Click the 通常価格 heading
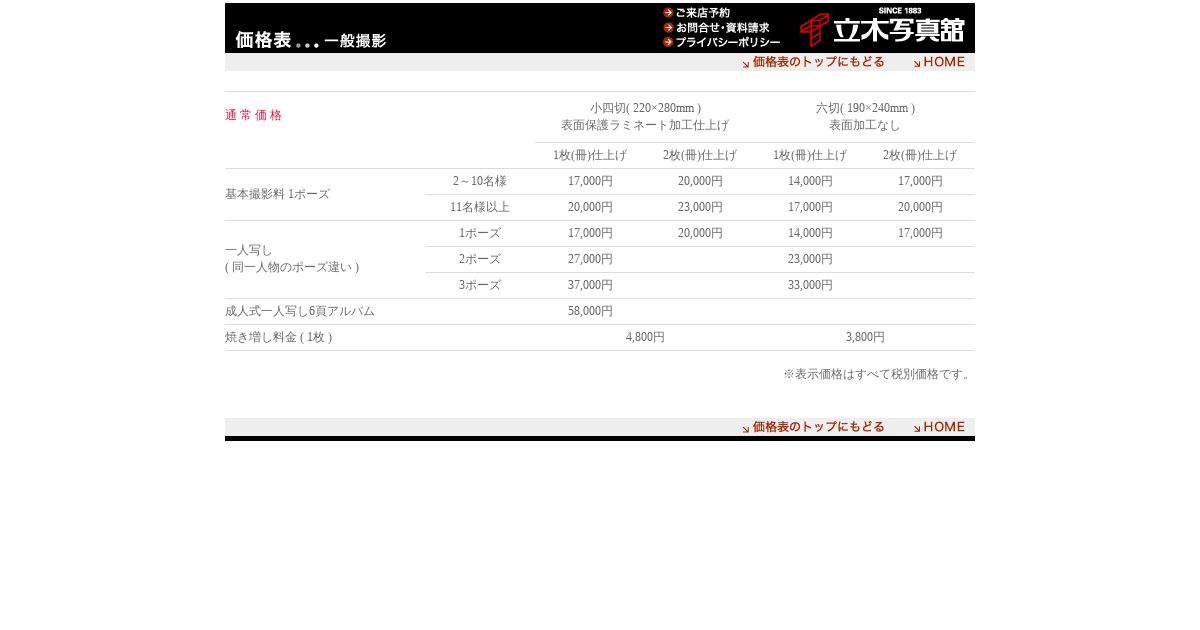 tap(254, 115)
